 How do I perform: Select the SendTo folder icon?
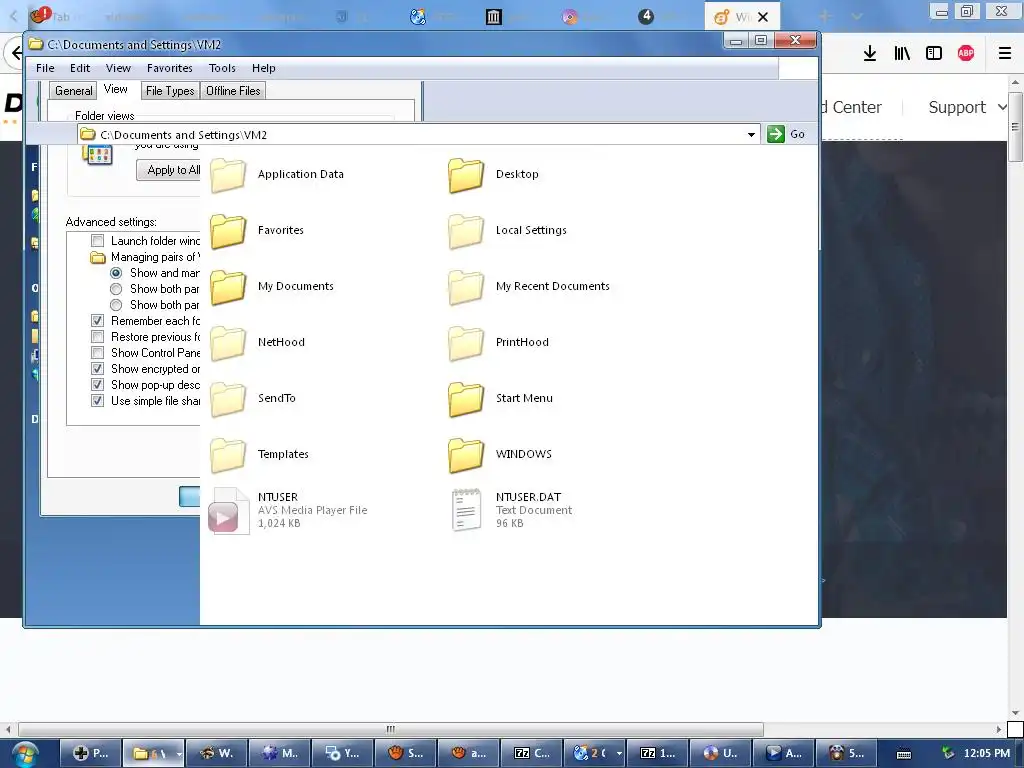point(228,400)
